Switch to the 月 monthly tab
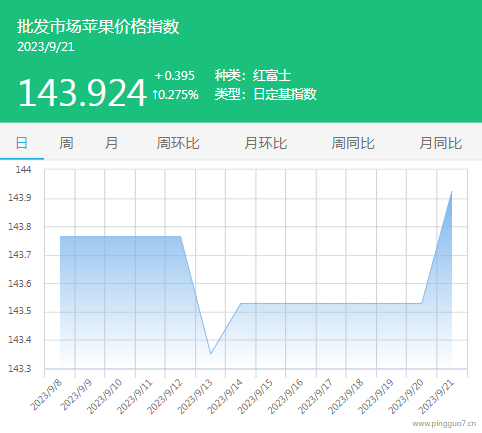This screenshot has width=482, height=433. (111, 143)
